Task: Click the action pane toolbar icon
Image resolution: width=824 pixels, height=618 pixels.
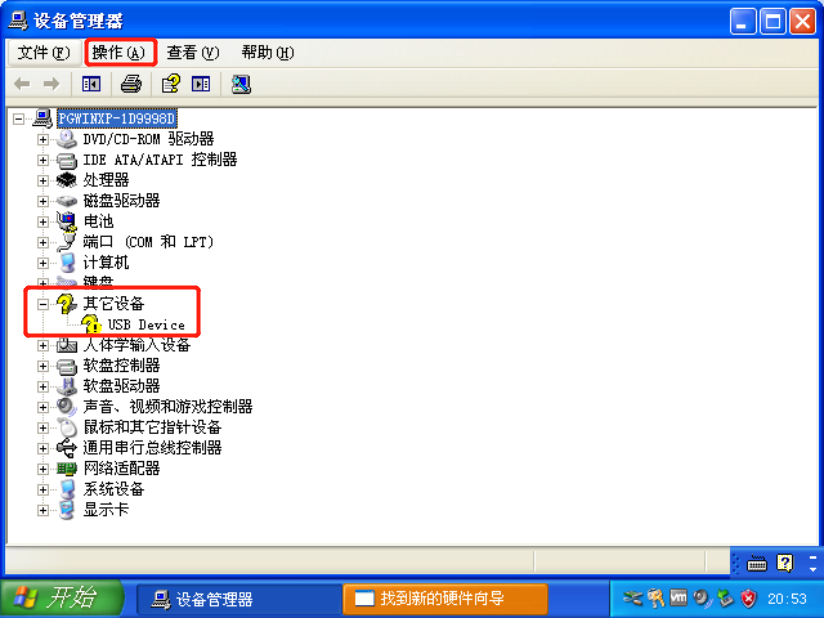Action: tap(201, 84)
